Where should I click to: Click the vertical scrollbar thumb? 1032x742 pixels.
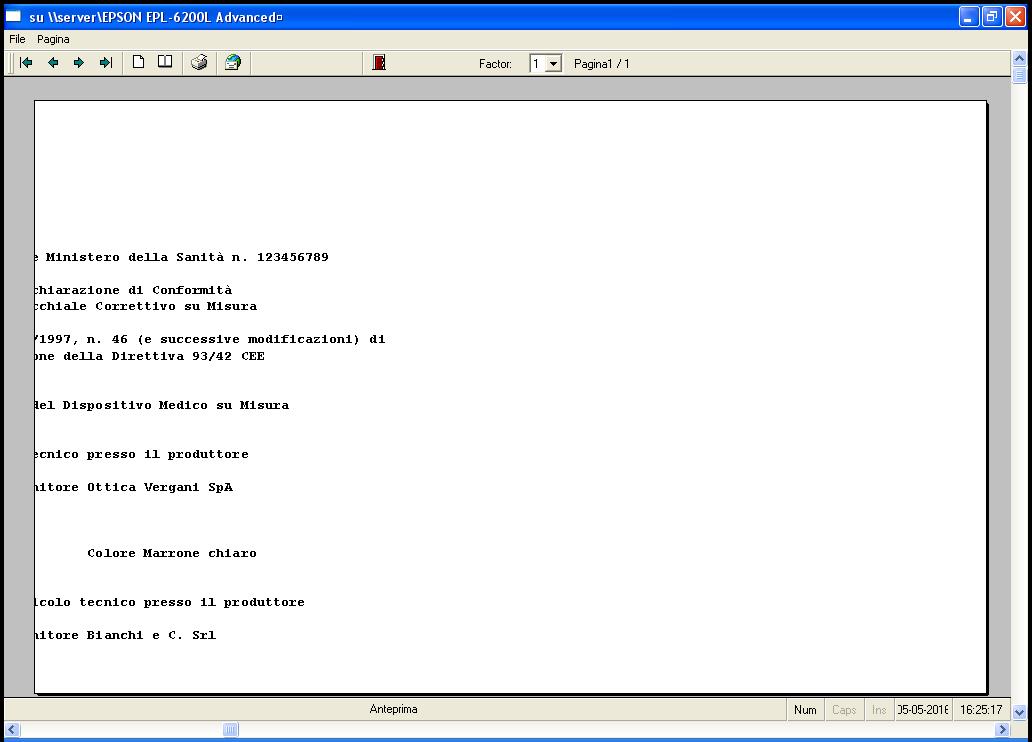click(1019, 75)
